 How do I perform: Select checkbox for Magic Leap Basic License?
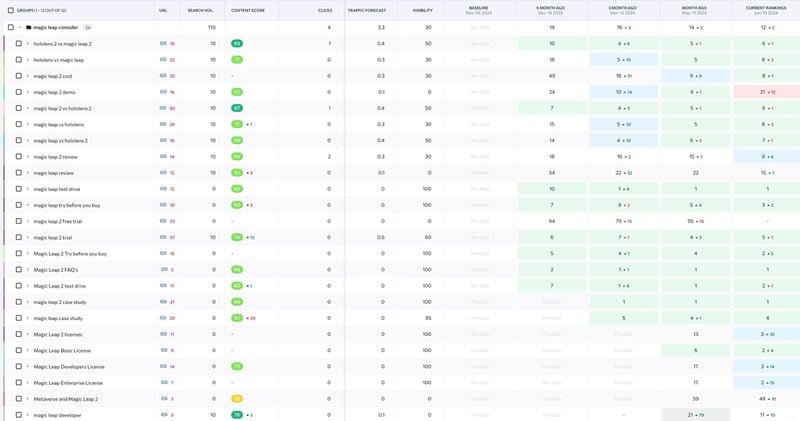pos(19,350)
